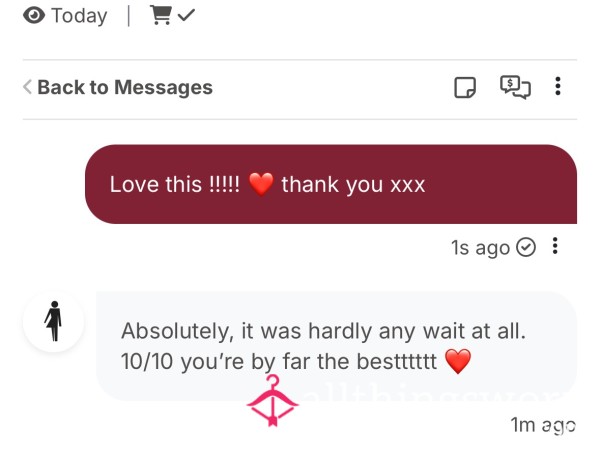Click the heart emoji in received message
Viewport: 600px width, 455px height.
(x=458, y=361)
